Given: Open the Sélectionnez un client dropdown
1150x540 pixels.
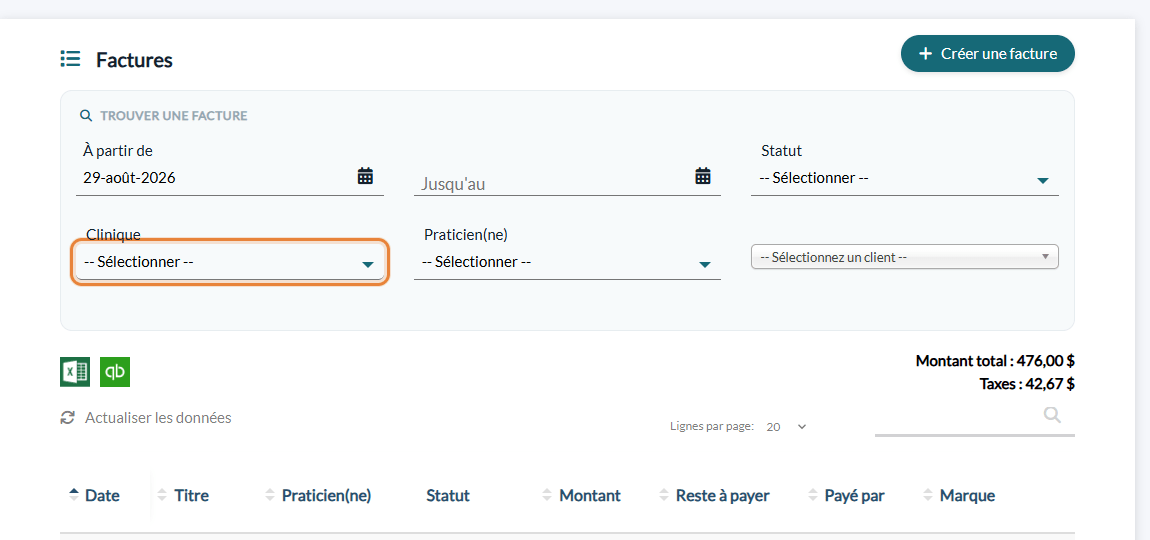Looking at the screenshot, I should 904,257.
